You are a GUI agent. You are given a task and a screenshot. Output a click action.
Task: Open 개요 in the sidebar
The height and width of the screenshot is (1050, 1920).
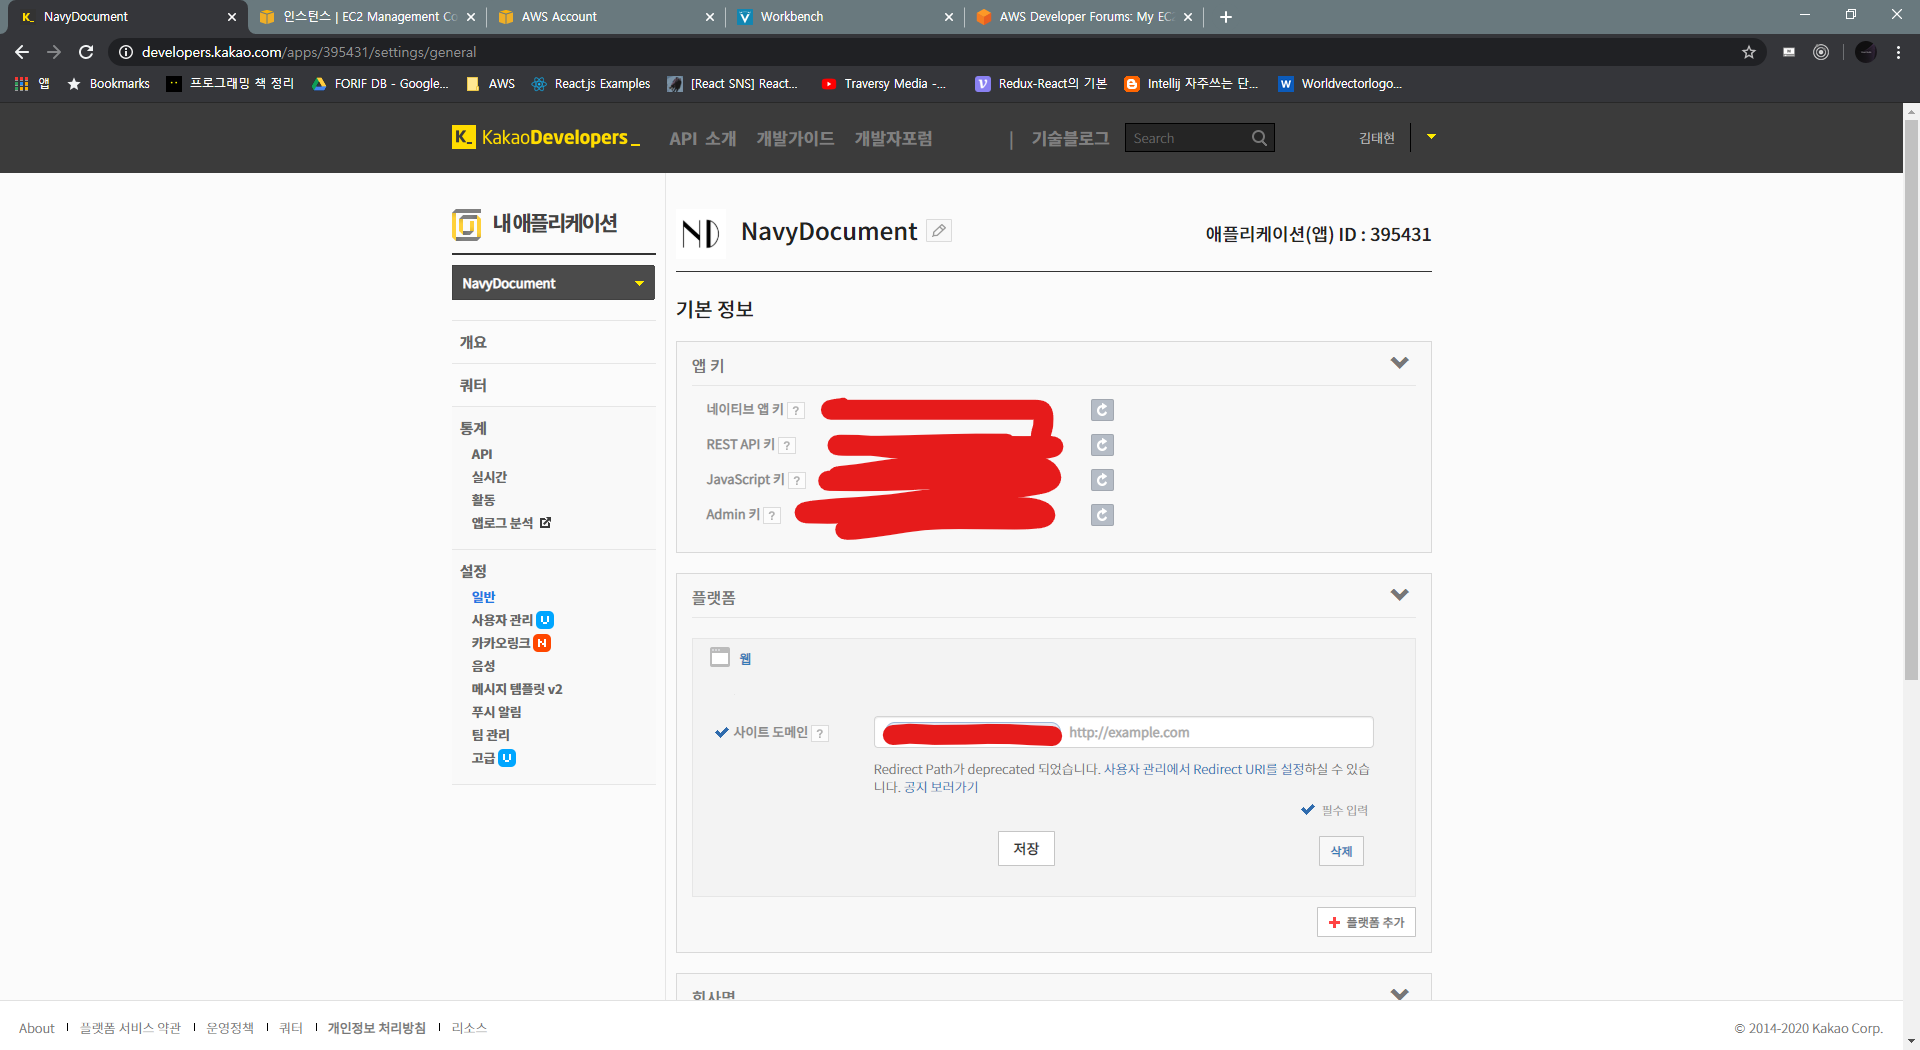[473, 342]
